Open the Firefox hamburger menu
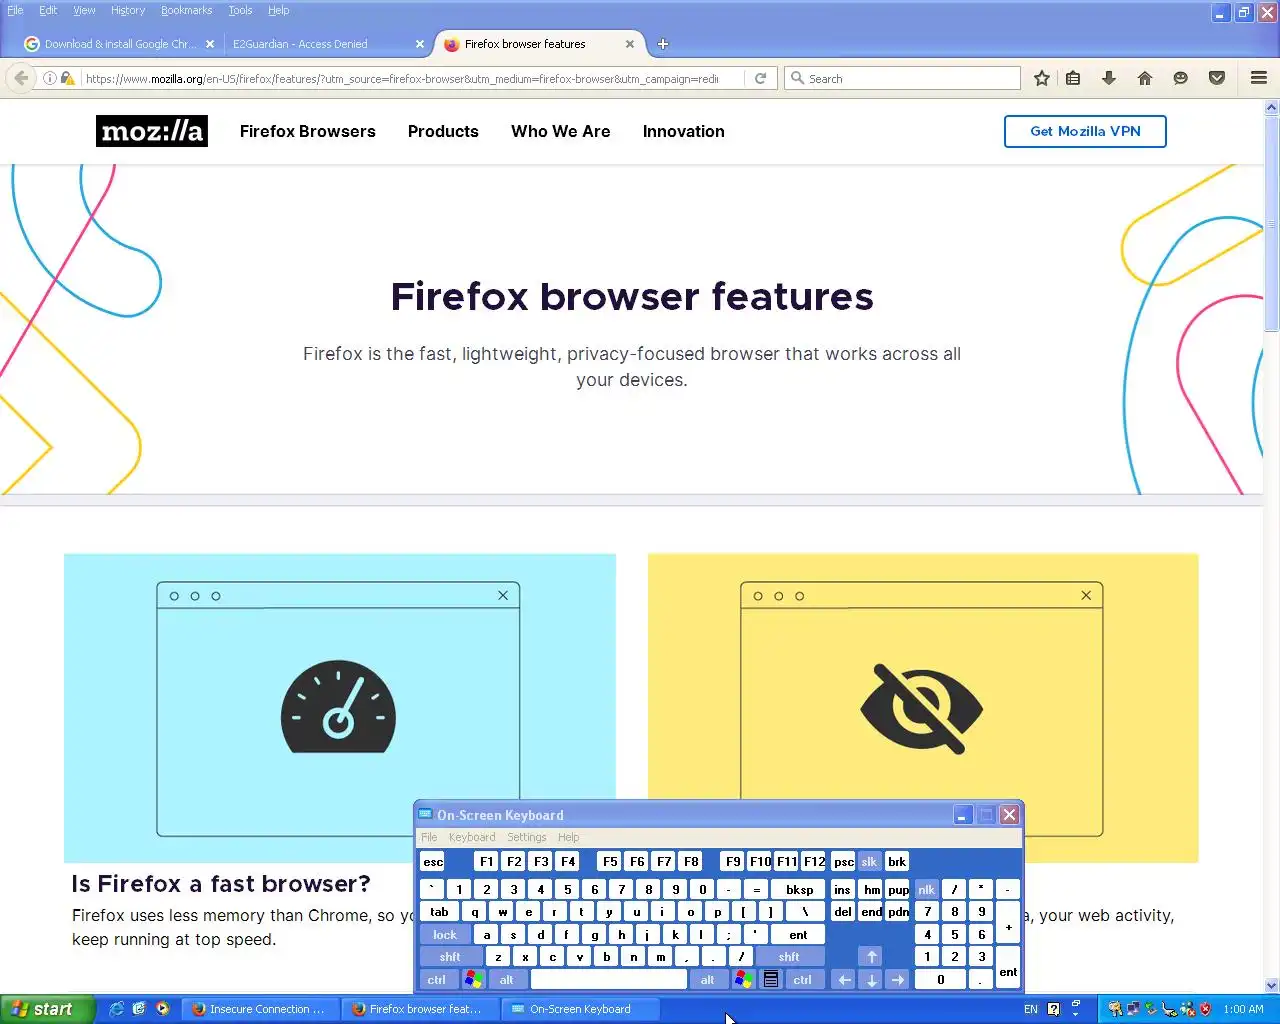 pos(1259,78)
